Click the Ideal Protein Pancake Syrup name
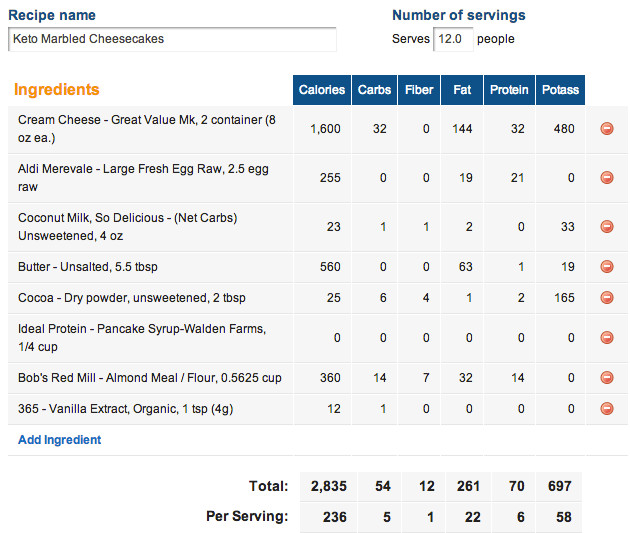 [142, 337]
